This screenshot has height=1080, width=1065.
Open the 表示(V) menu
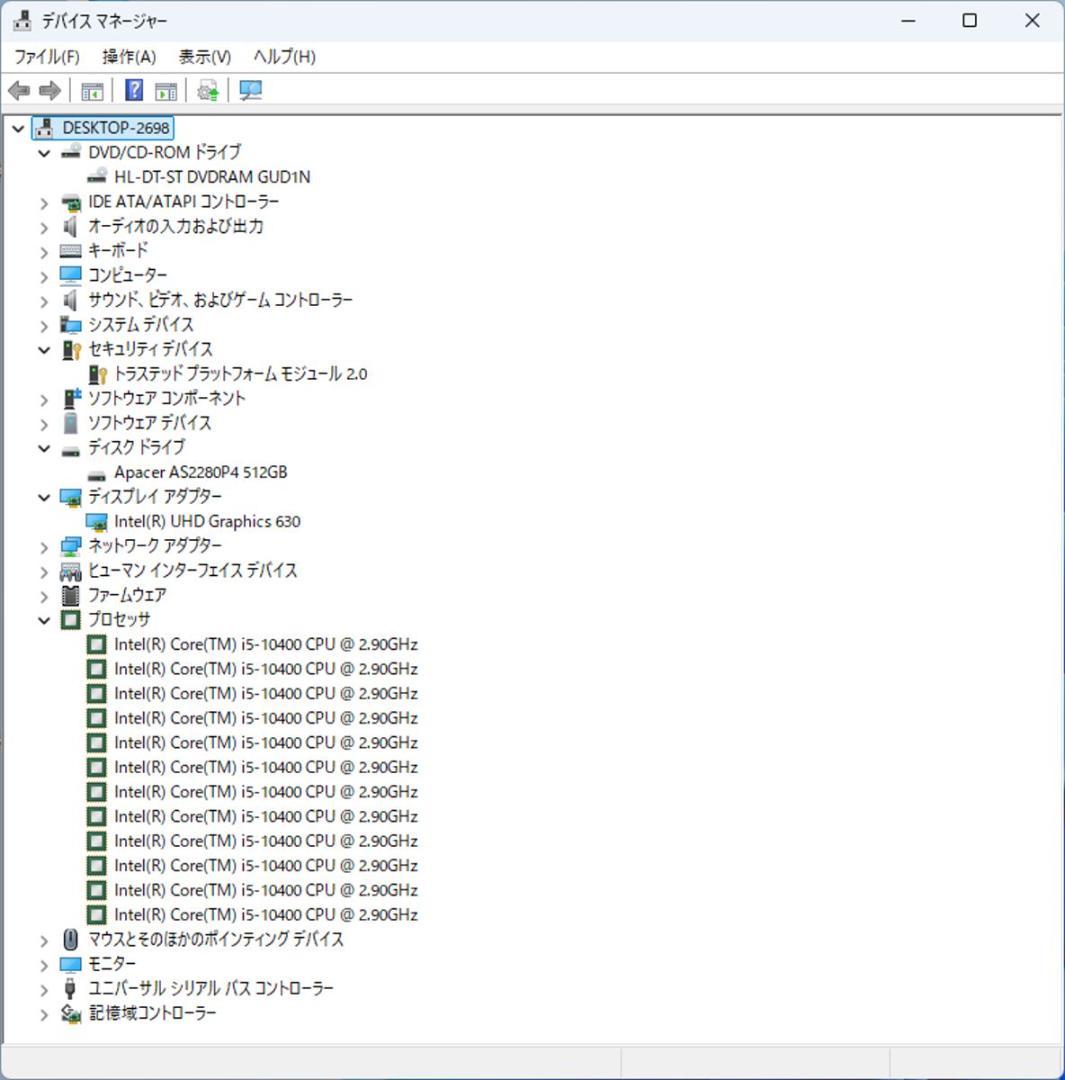pos(203,57)
